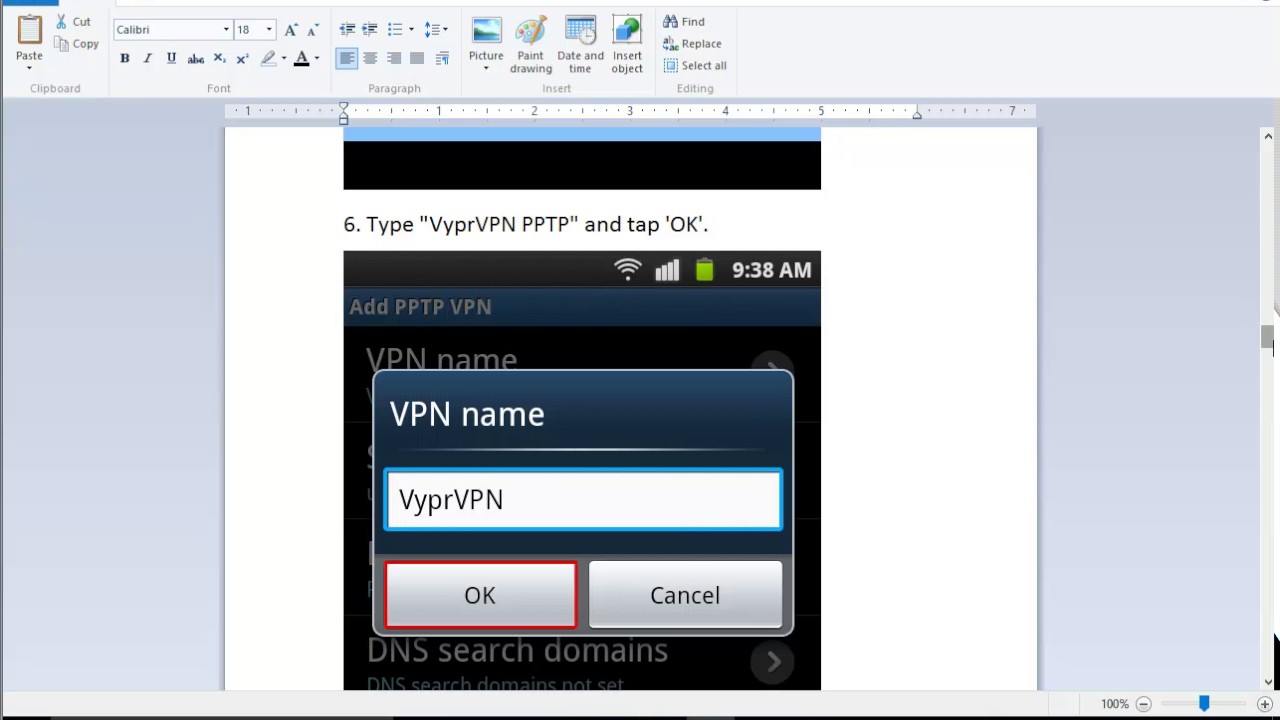Align text to the right
This screenshot has height=720, width=1280.
coord(394,59)
